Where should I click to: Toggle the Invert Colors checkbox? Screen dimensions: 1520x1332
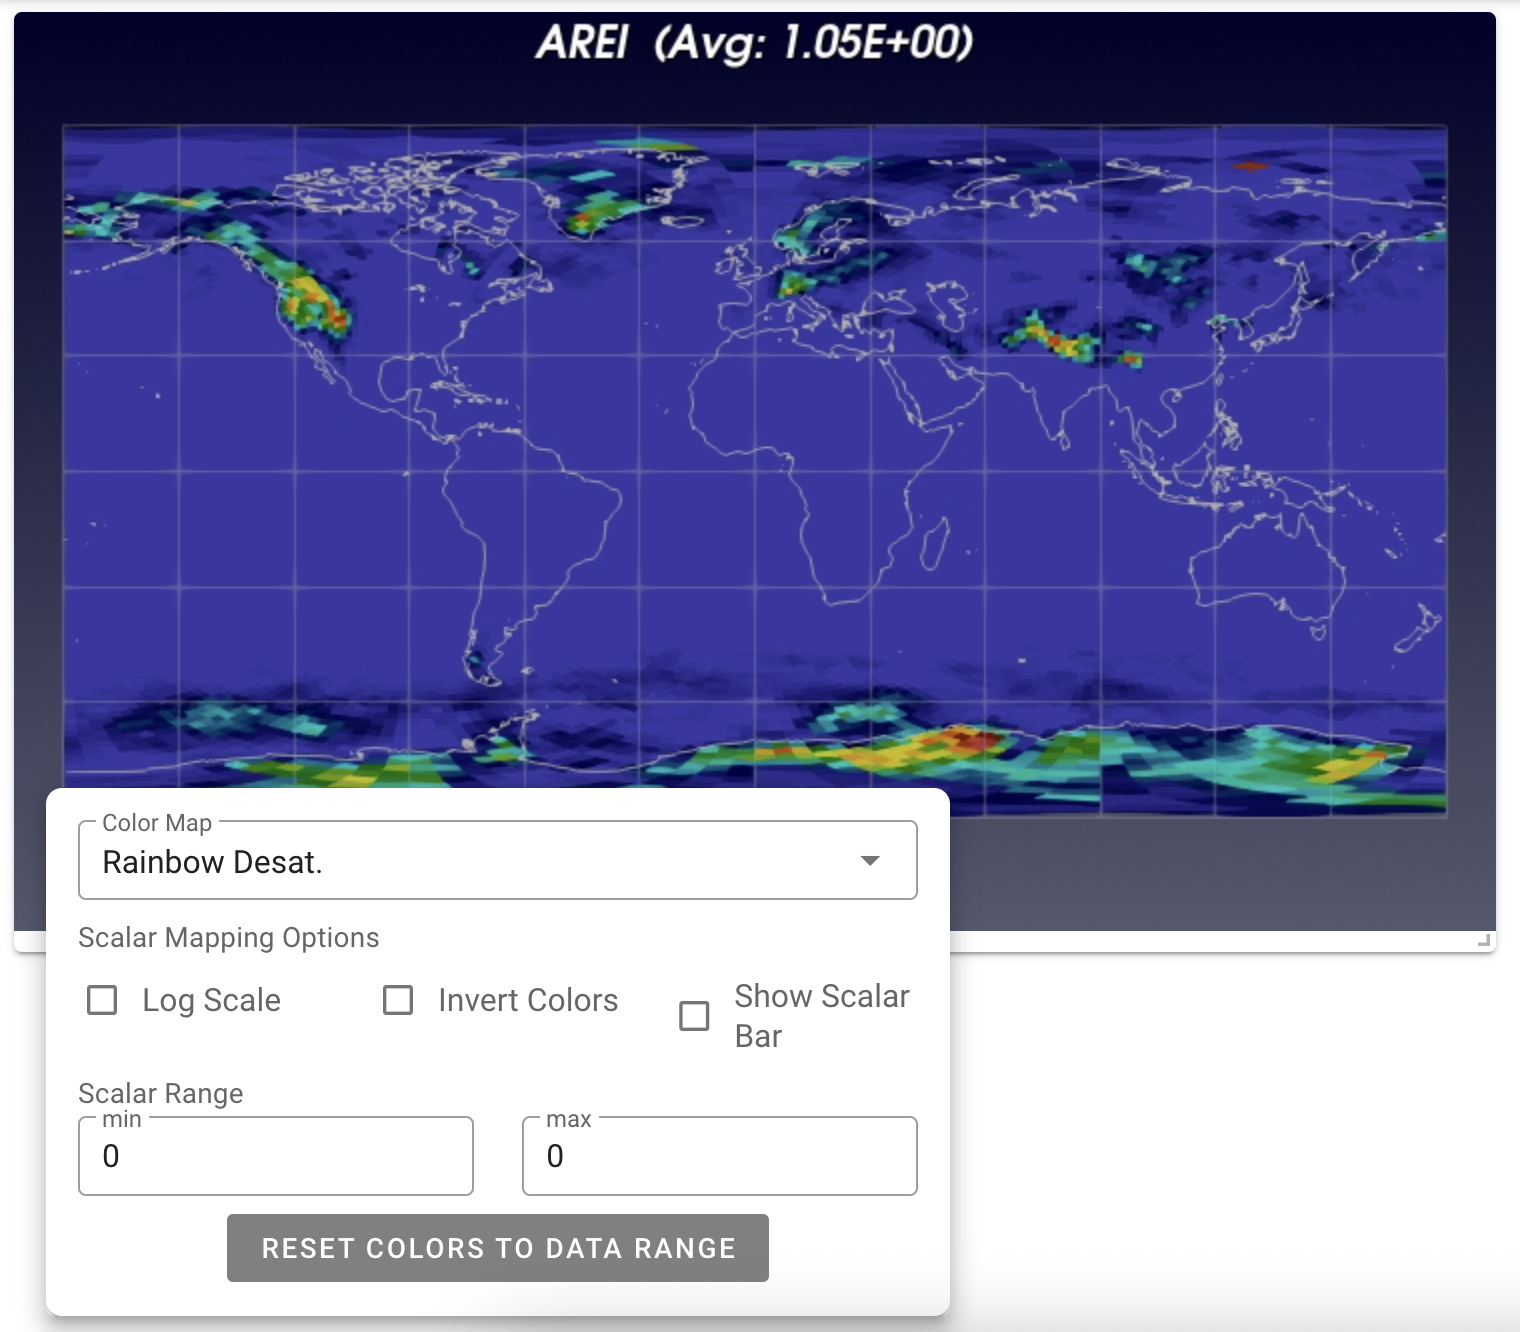(398, 1000)
